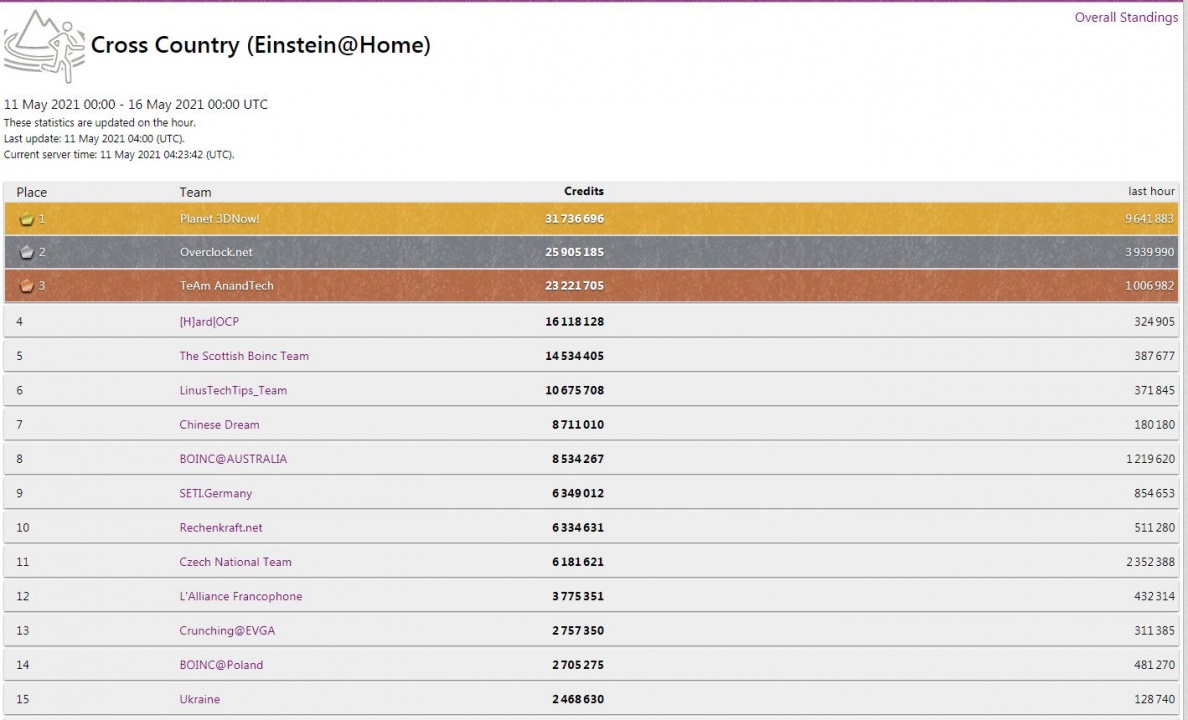Open the [H]ard|OCP team link

209,322
